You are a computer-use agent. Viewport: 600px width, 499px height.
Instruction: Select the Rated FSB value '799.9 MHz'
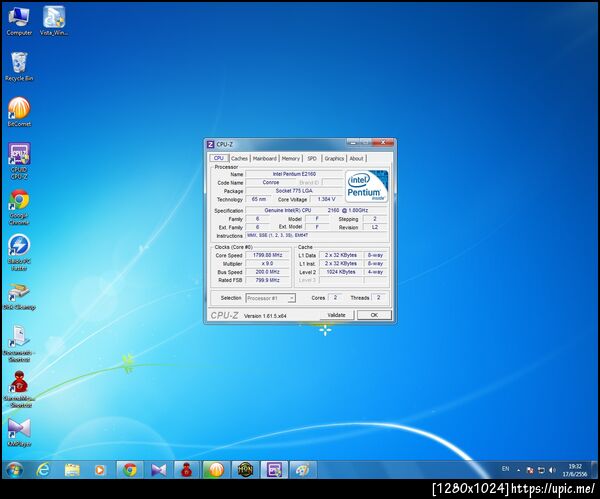(267, 280)
